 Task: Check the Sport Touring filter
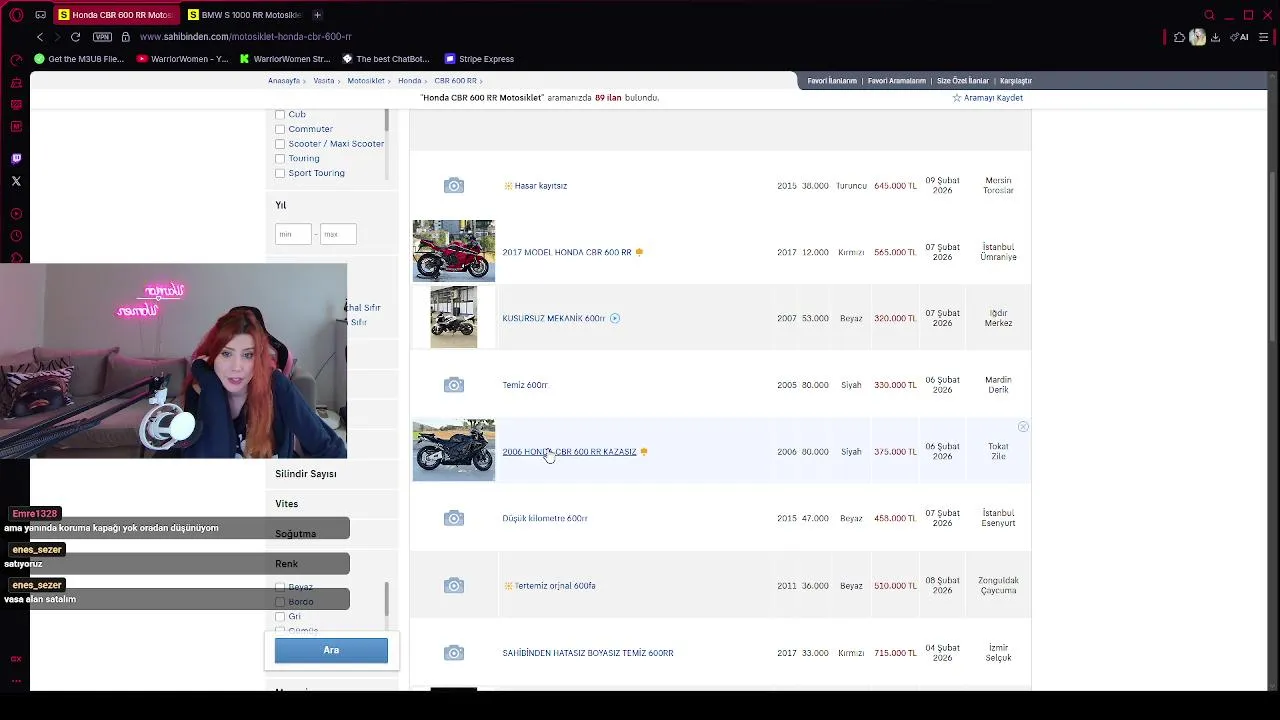point(280,173)
